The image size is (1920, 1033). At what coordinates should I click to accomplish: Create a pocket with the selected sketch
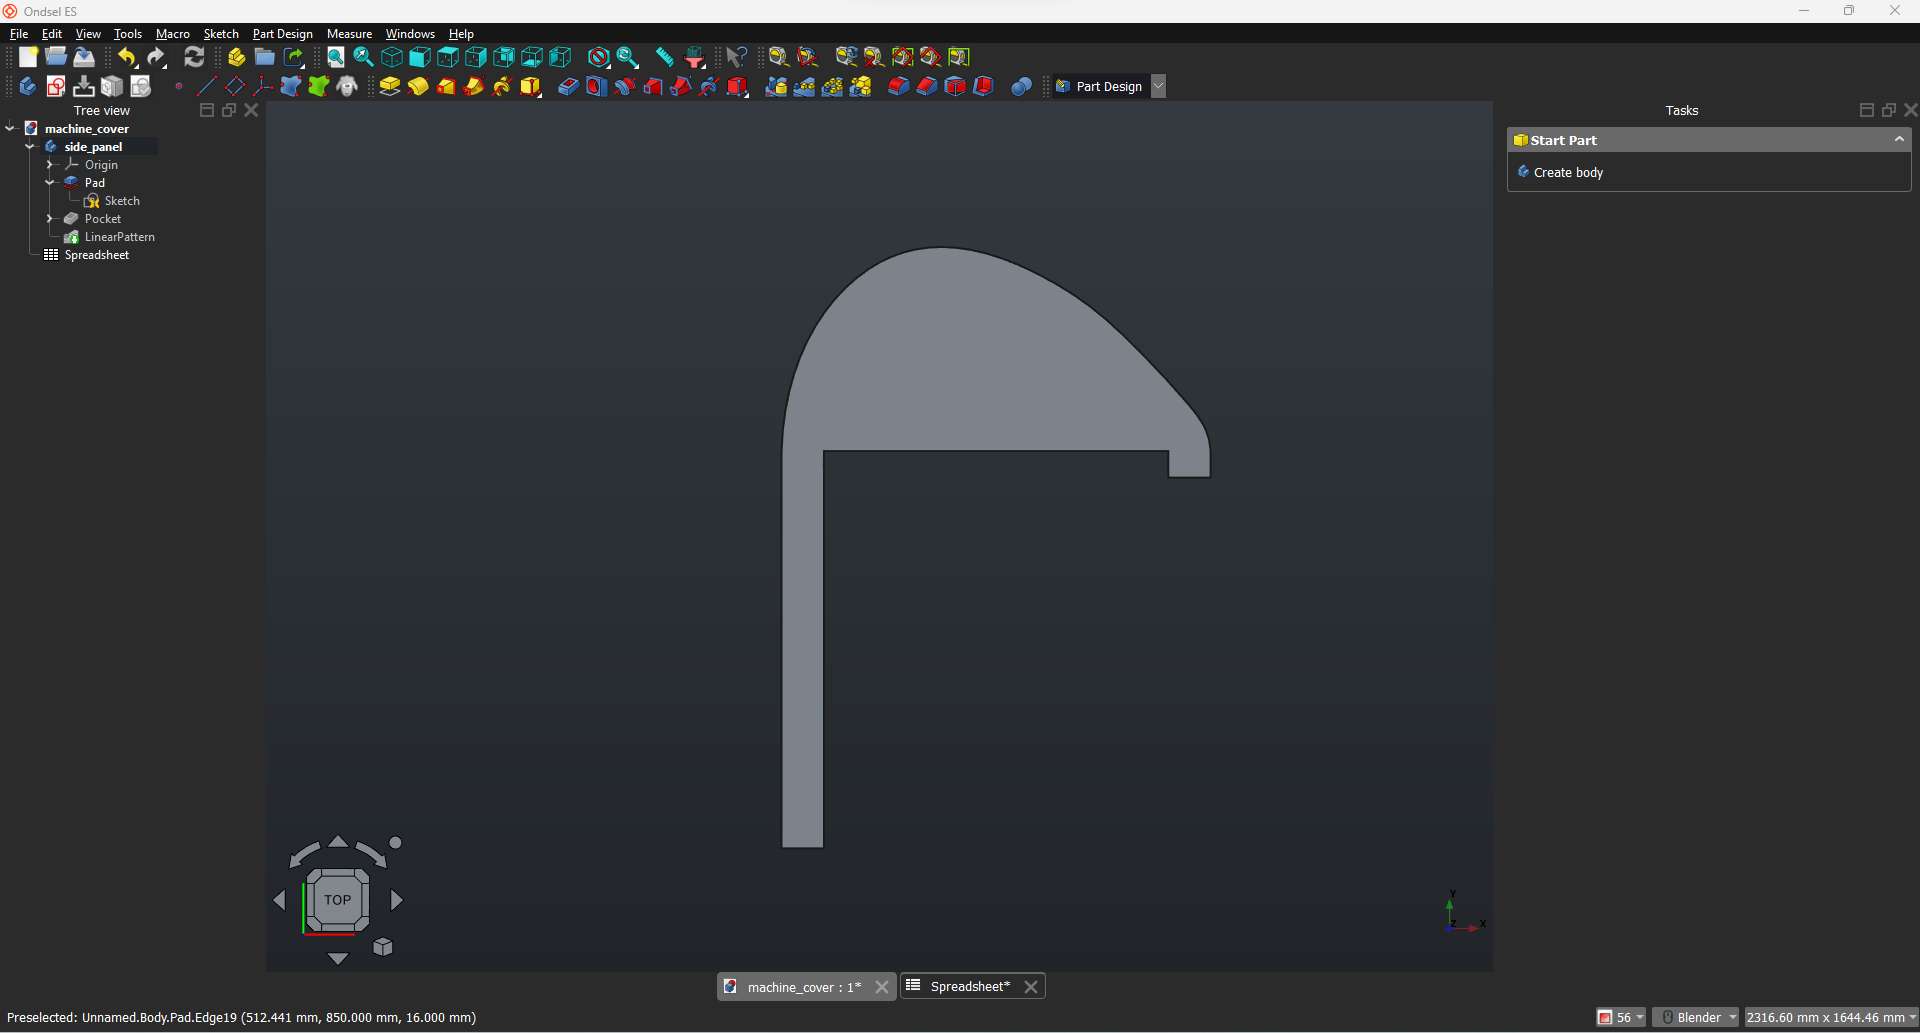568,87
